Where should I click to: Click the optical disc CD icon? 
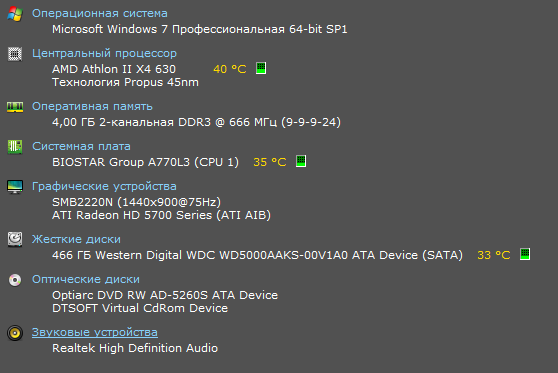tap(15, 280)
